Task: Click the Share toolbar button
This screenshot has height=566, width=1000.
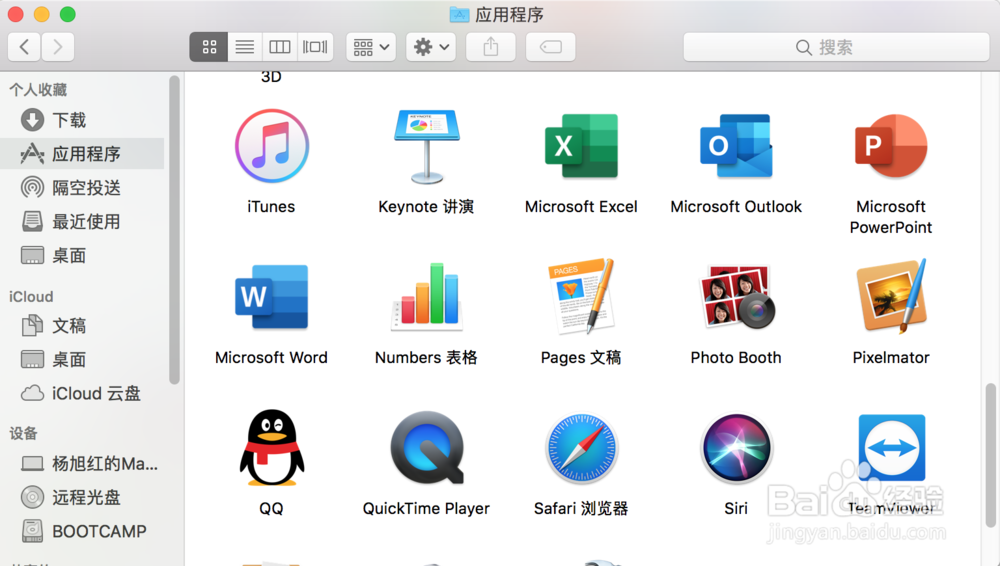Action: pos(490,47)
